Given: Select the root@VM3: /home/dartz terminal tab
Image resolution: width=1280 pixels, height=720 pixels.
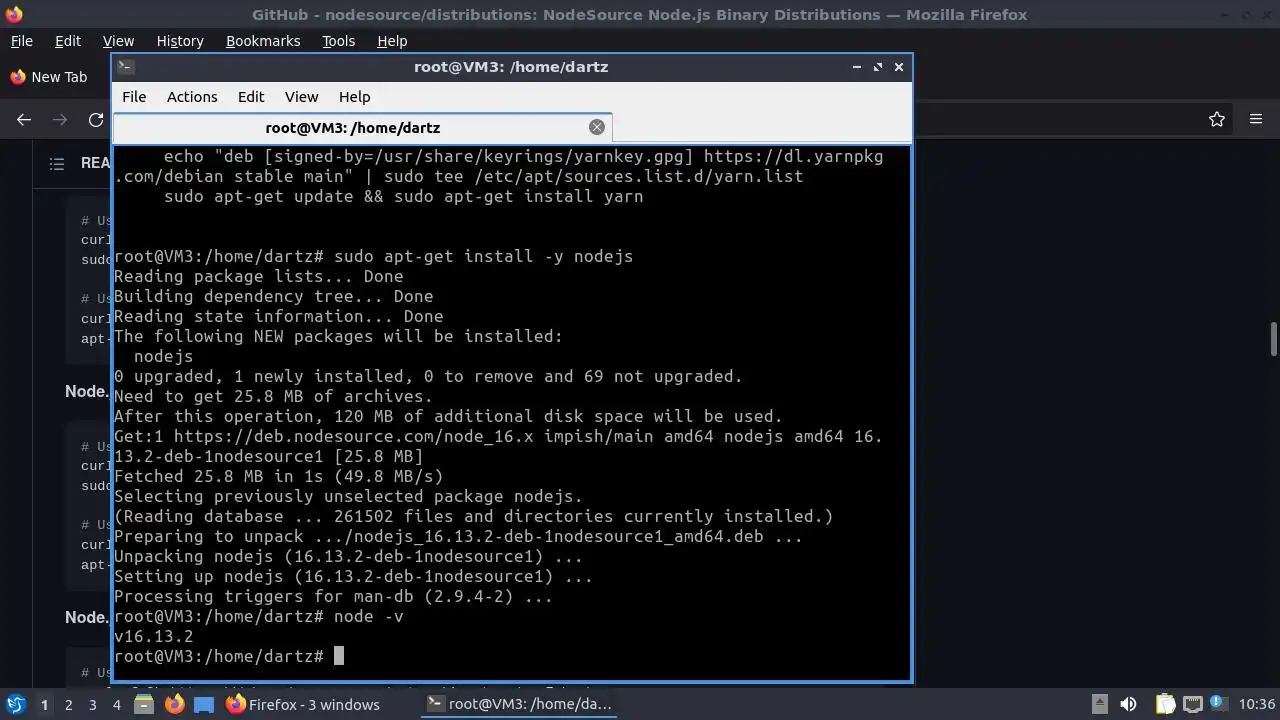Looking at the screenshot, I should click(362, 127).
